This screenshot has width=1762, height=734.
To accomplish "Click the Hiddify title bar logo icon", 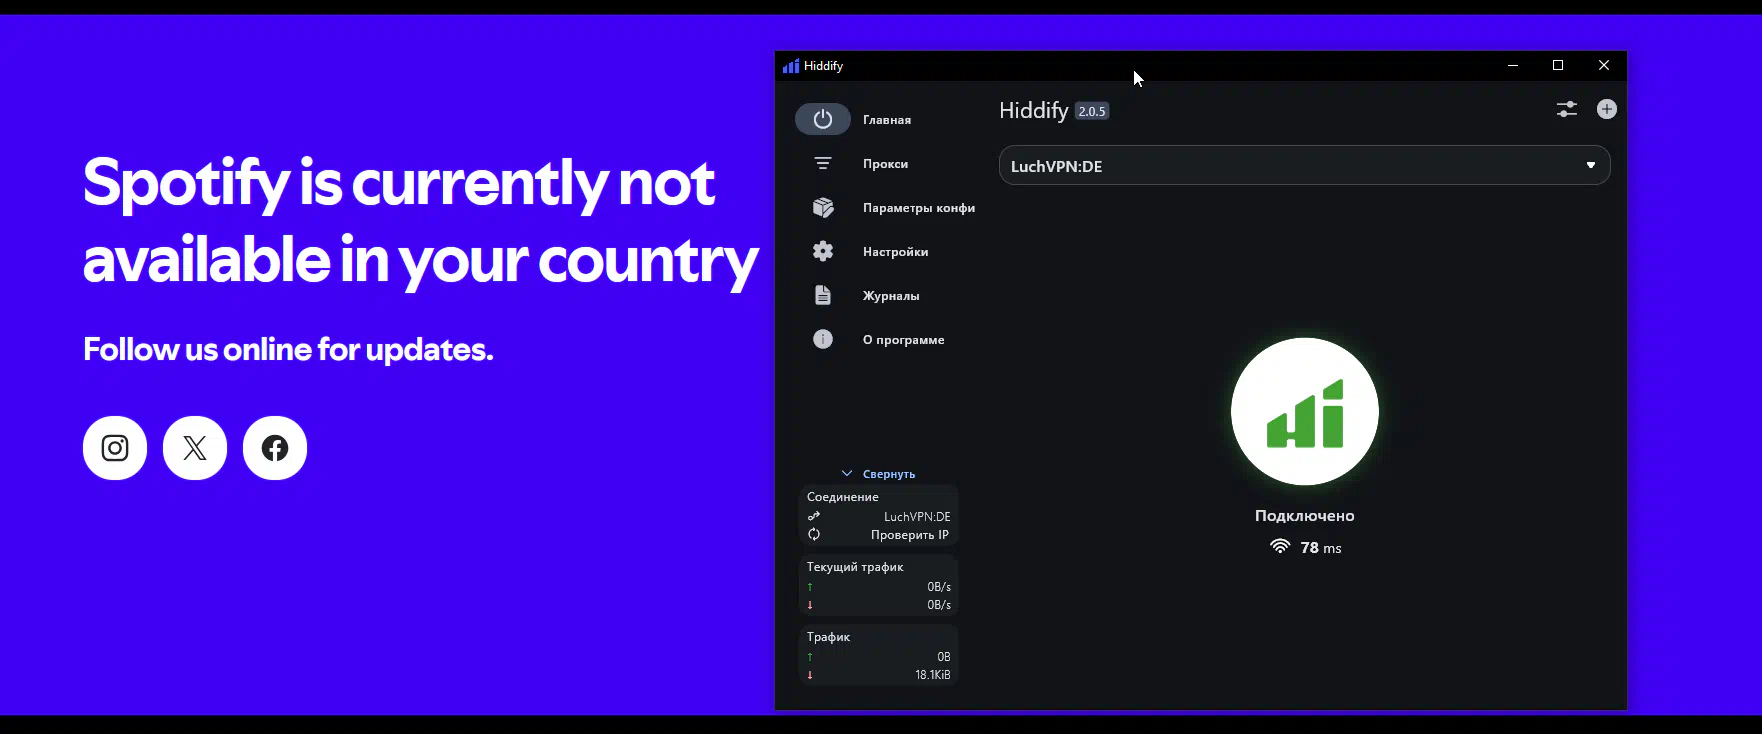I will point(791,66).
